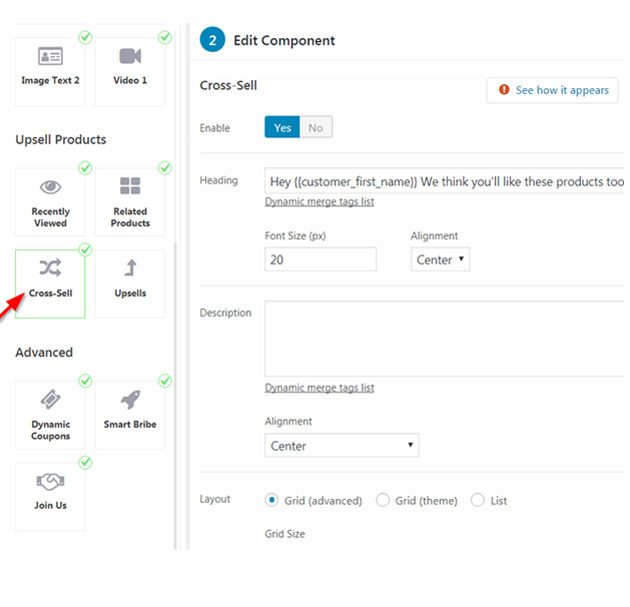Click the Image Text 2 label

50,80
